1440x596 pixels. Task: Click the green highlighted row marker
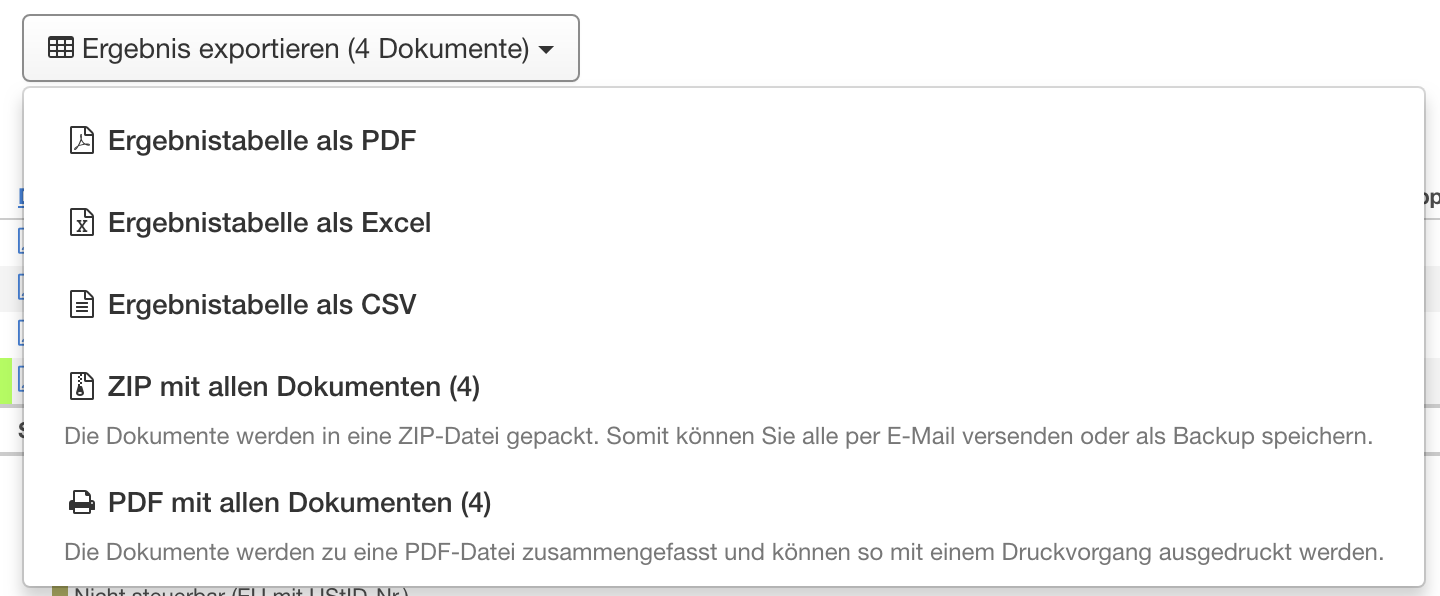[5, 380]
